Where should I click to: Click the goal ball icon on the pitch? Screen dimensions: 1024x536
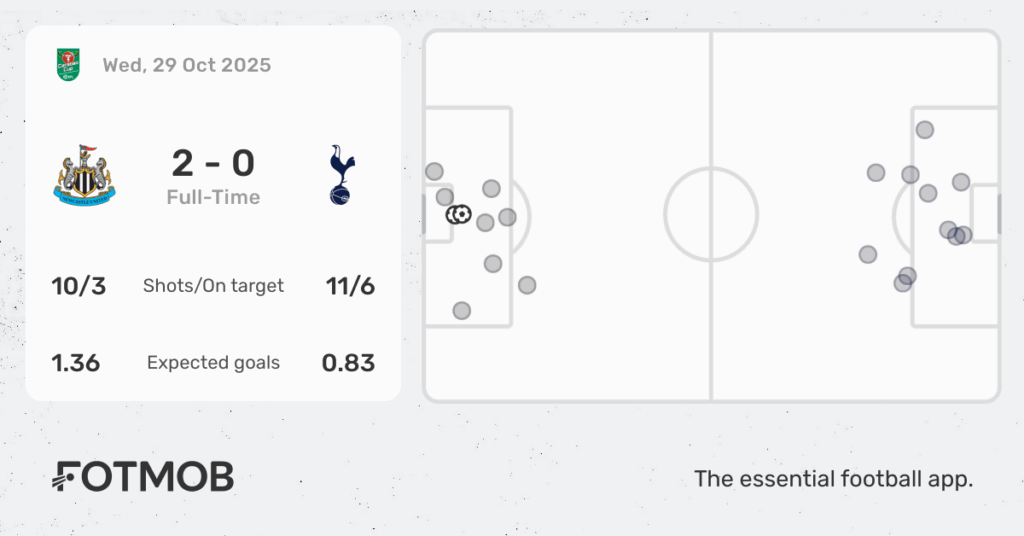(459, 214)
